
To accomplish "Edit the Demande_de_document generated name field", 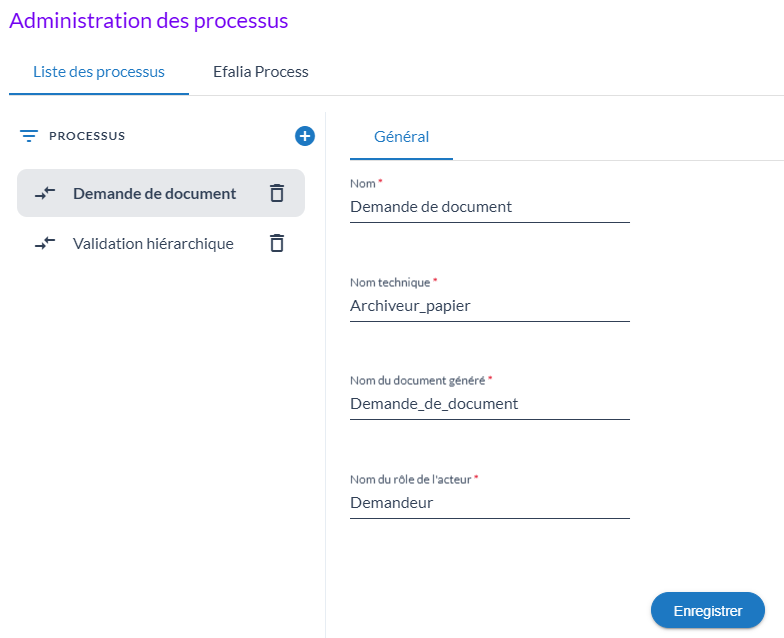I will pyautogui.click(x=489, y=404).
